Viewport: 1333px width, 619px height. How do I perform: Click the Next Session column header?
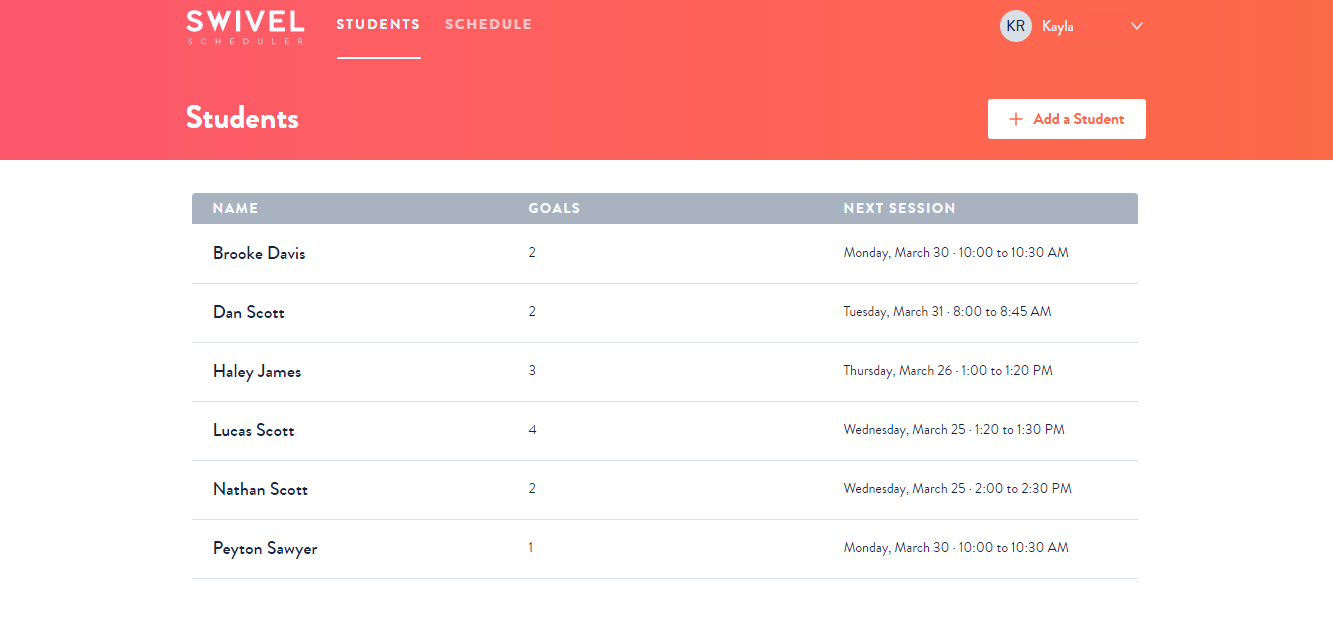coord(899,208)
